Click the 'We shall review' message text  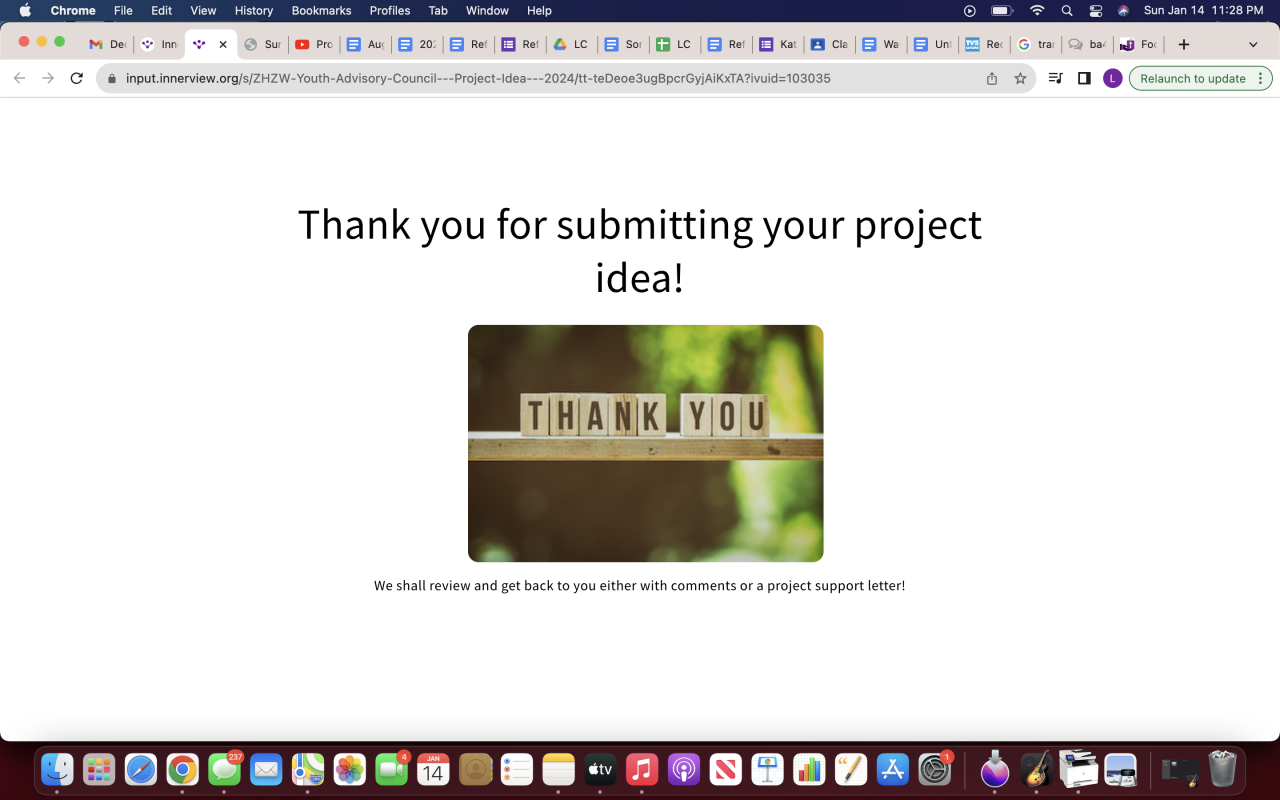(640, 585)
